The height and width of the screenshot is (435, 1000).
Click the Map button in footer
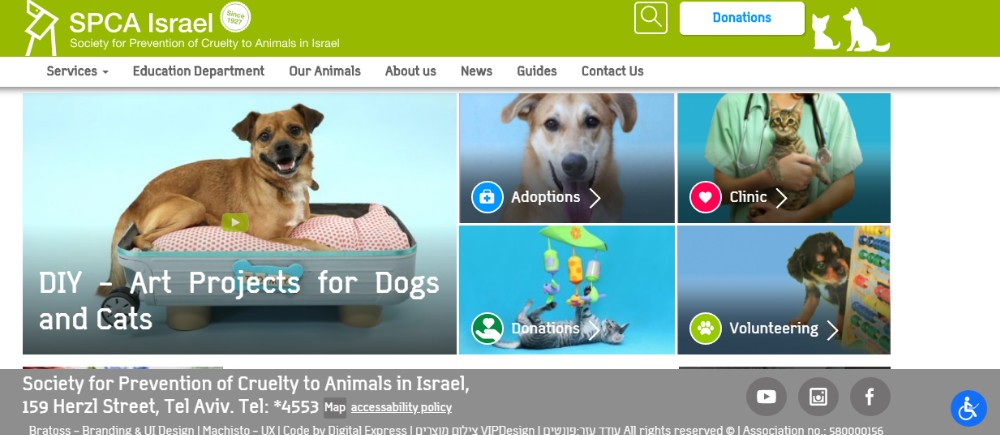click(x=335, y=407)
